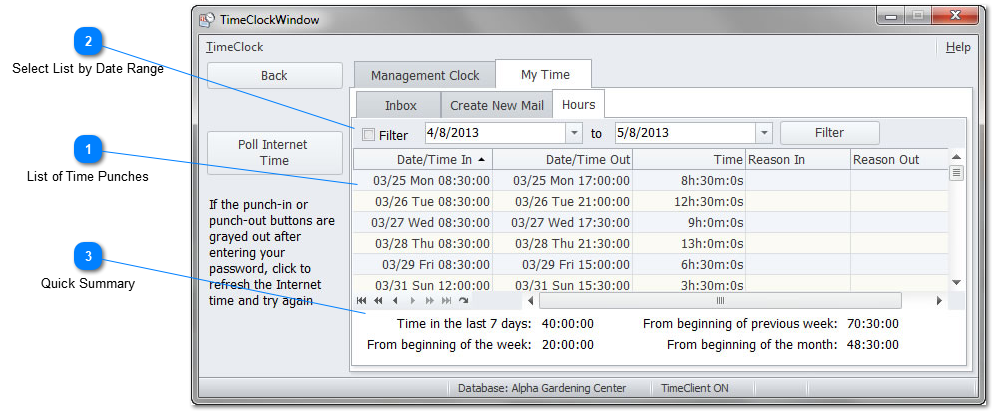The height and width of the screenshot is (414, 995).
Task: Enable the Filter checkbox
Action: point(368,135)
